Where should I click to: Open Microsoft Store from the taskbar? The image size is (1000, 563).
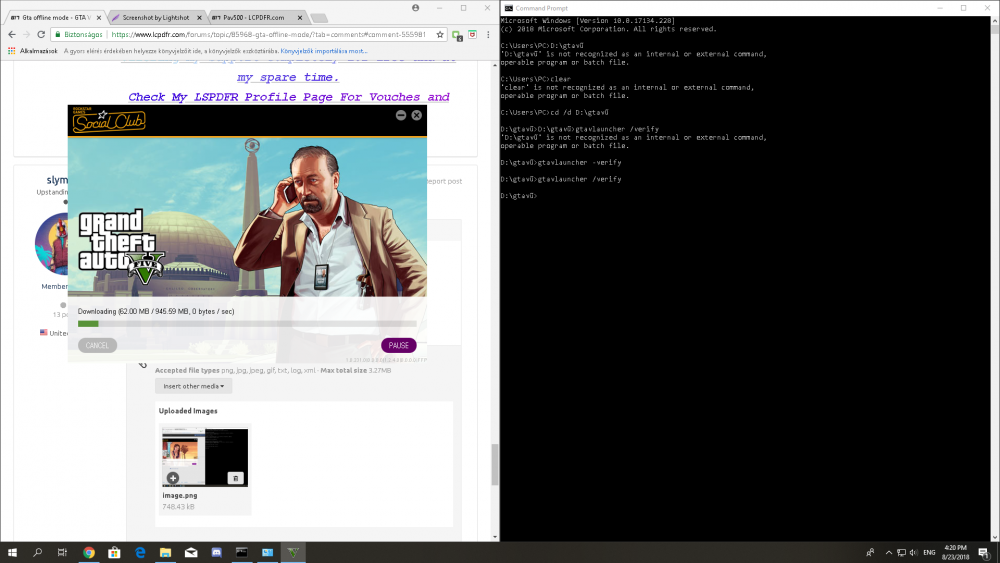pyautogui.click(x=114, y=552)
